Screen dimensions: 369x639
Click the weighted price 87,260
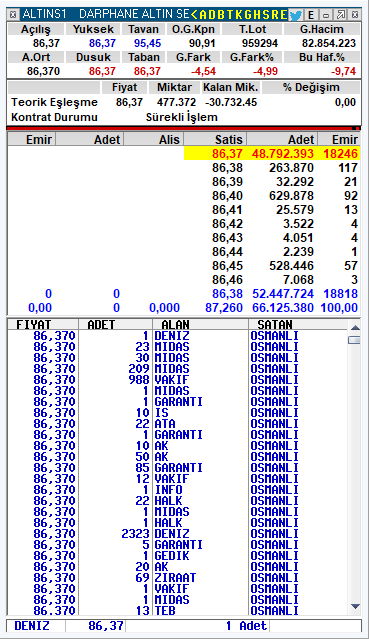(224, 307)
